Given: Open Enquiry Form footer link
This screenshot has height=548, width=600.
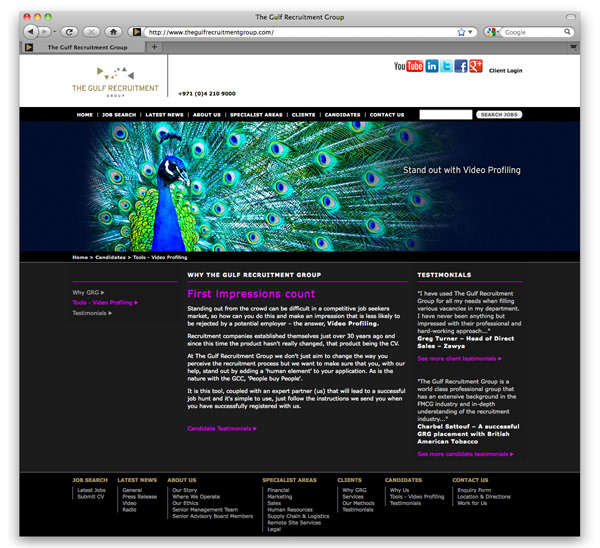Looking at the screenshot, I should coord(474,490).
